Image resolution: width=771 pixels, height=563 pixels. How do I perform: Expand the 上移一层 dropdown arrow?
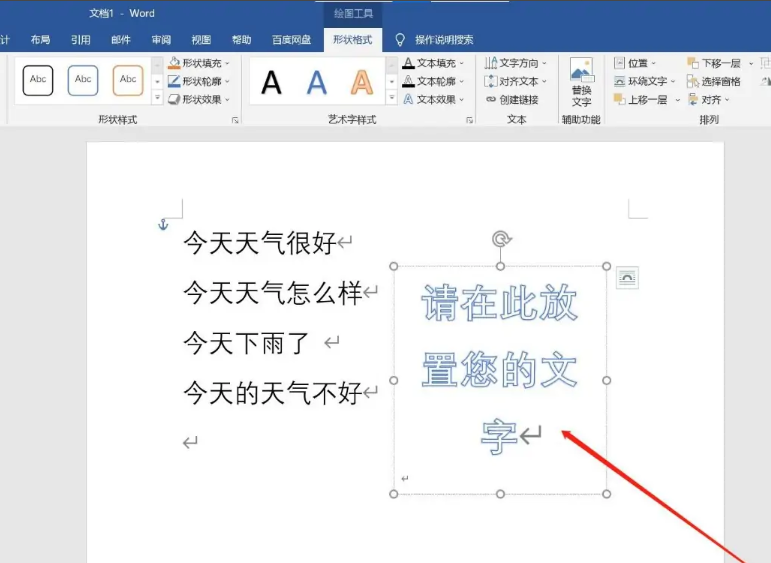tap(677, 100)
